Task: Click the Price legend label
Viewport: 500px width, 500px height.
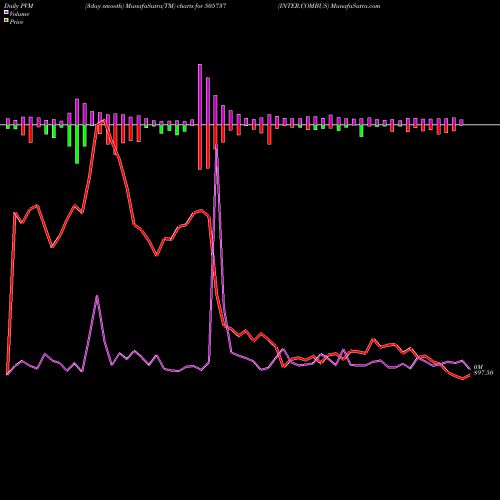Action: (16, 22)
